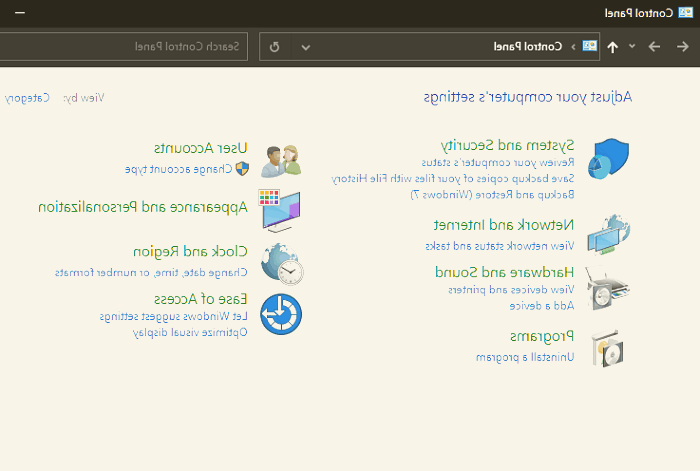Click the User Accounts icon
700x471 pixels.
click(x=281, y=160)
